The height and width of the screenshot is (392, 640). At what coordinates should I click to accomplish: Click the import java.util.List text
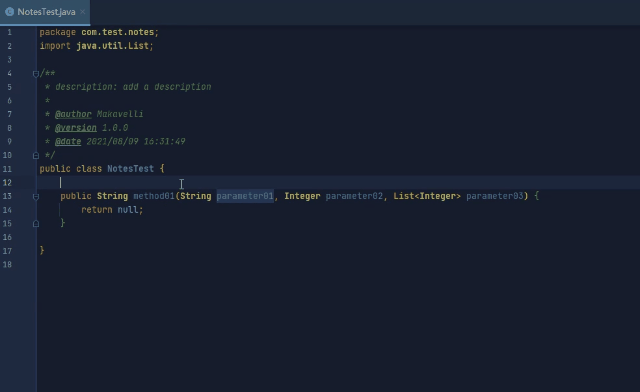(x=96, y=46)
